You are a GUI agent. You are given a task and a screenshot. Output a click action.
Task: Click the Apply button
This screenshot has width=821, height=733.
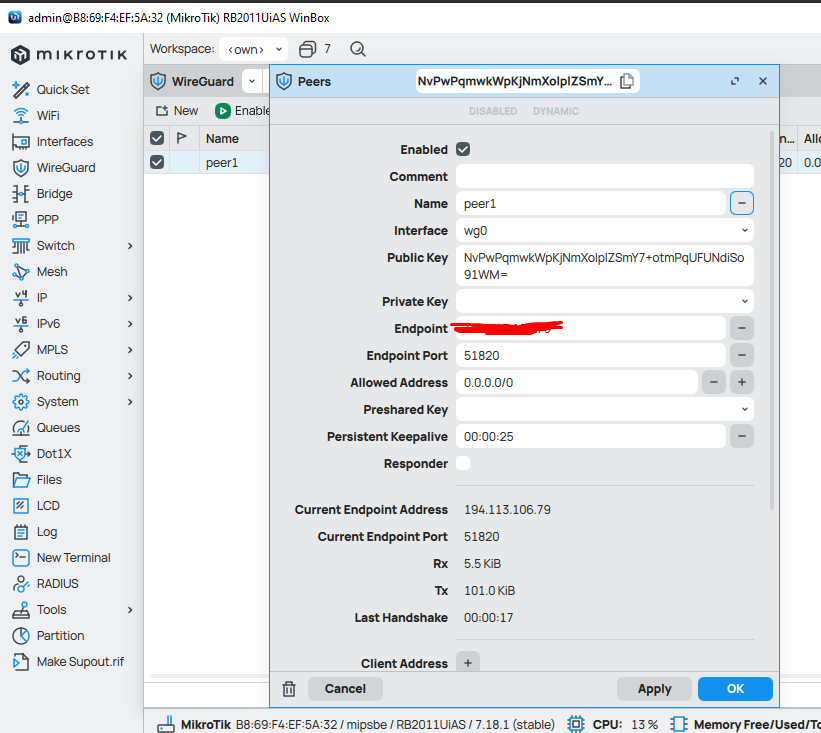[x=654, y=688]
